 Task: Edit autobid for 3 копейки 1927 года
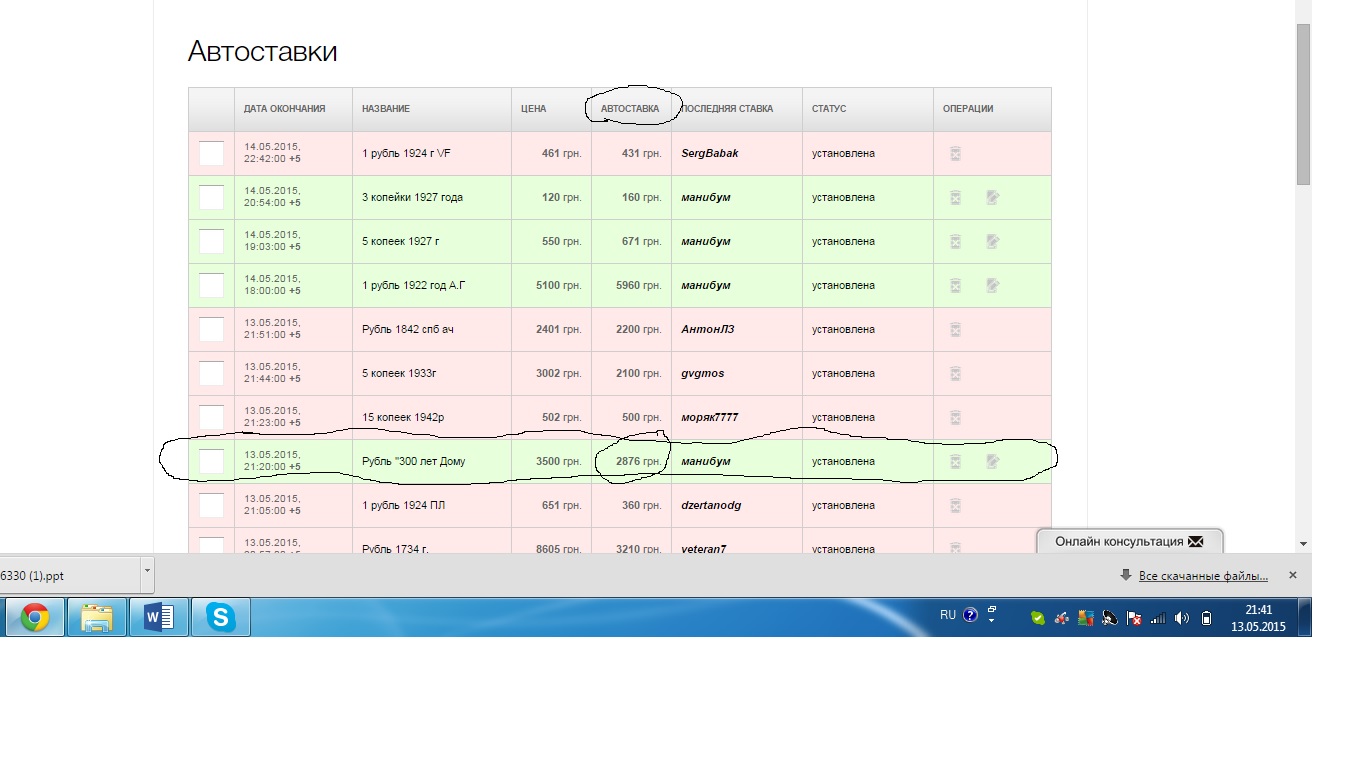click(992, 198)
